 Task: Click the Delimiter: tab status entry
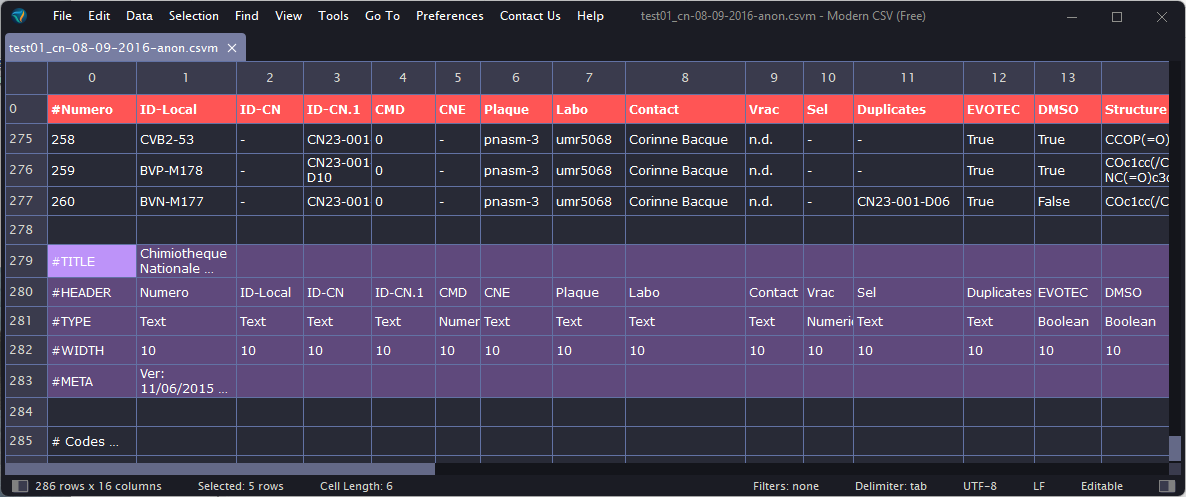pos(891,486)
